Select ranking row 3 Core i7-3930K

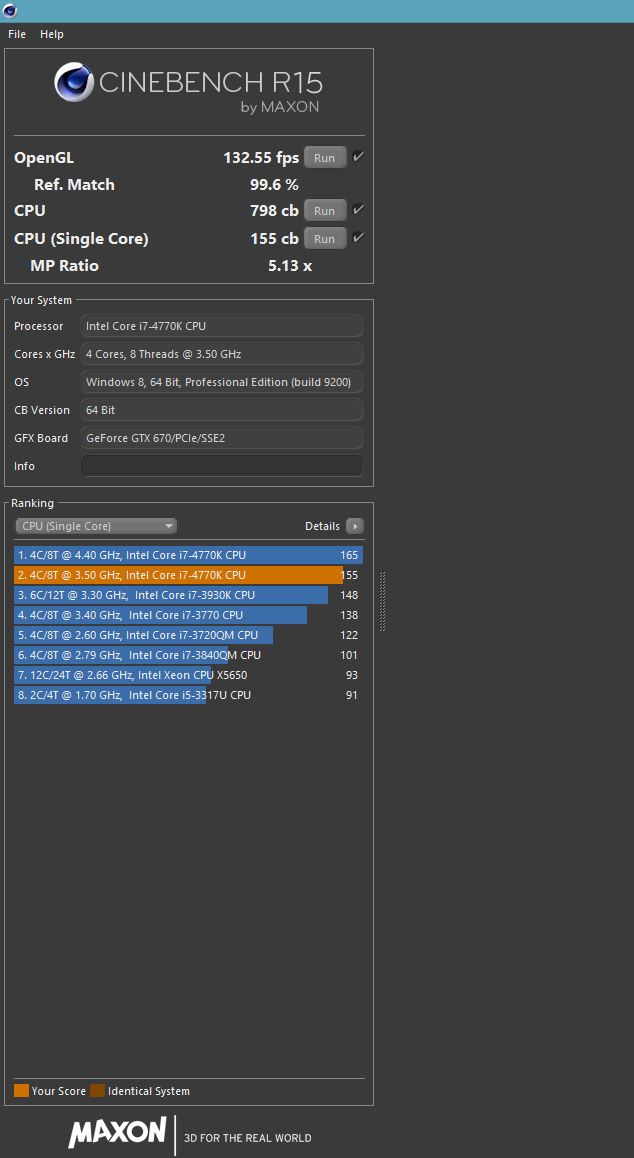[188, 595]
